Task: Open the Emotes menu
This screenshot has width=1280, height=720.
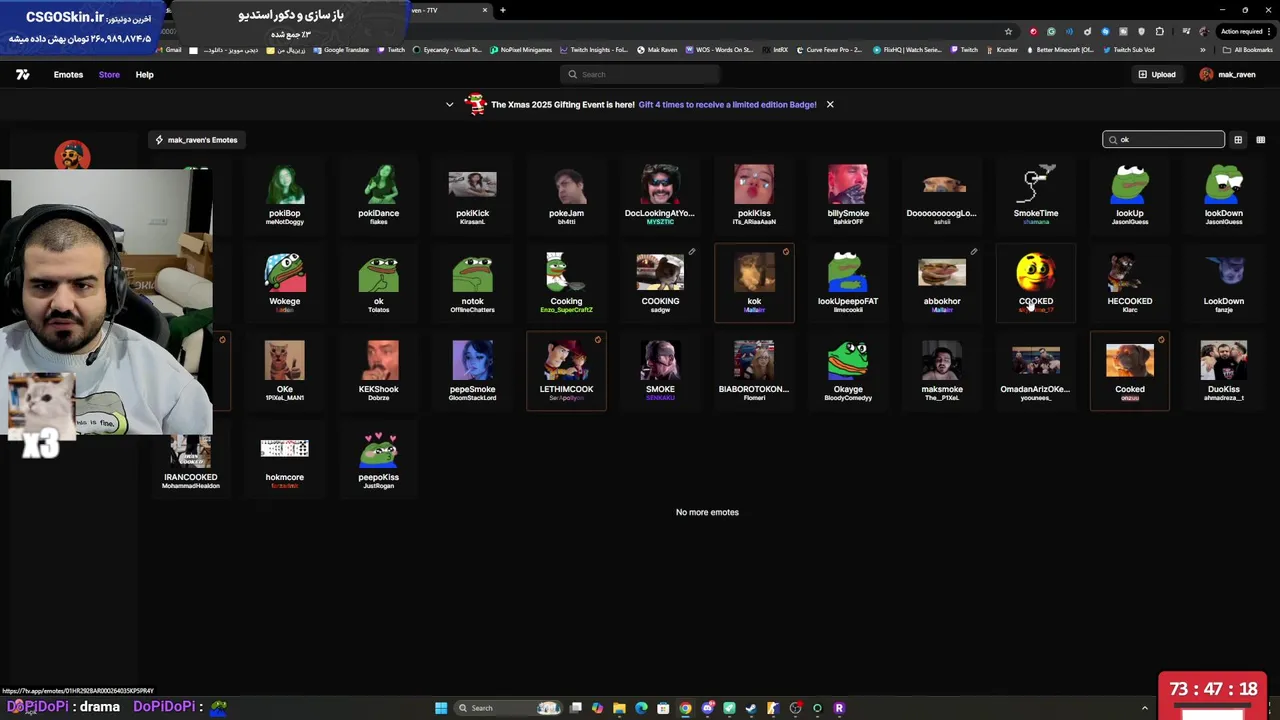Action: pos(68,74)
